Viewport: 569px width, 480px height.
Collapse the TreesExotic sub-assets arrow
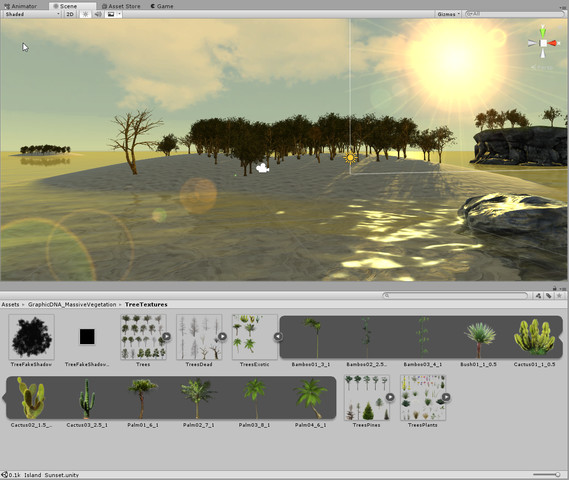[x=278, y=336]
